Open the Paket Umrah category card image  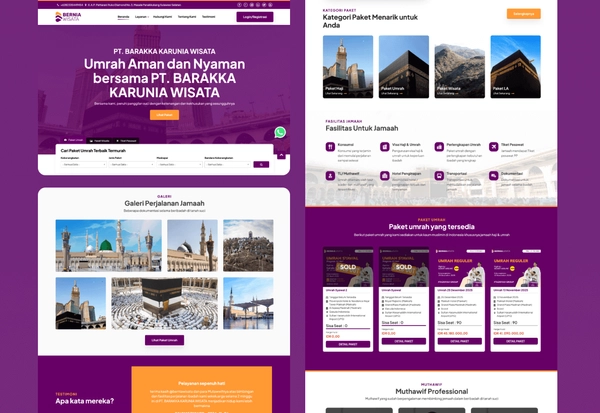404,67
